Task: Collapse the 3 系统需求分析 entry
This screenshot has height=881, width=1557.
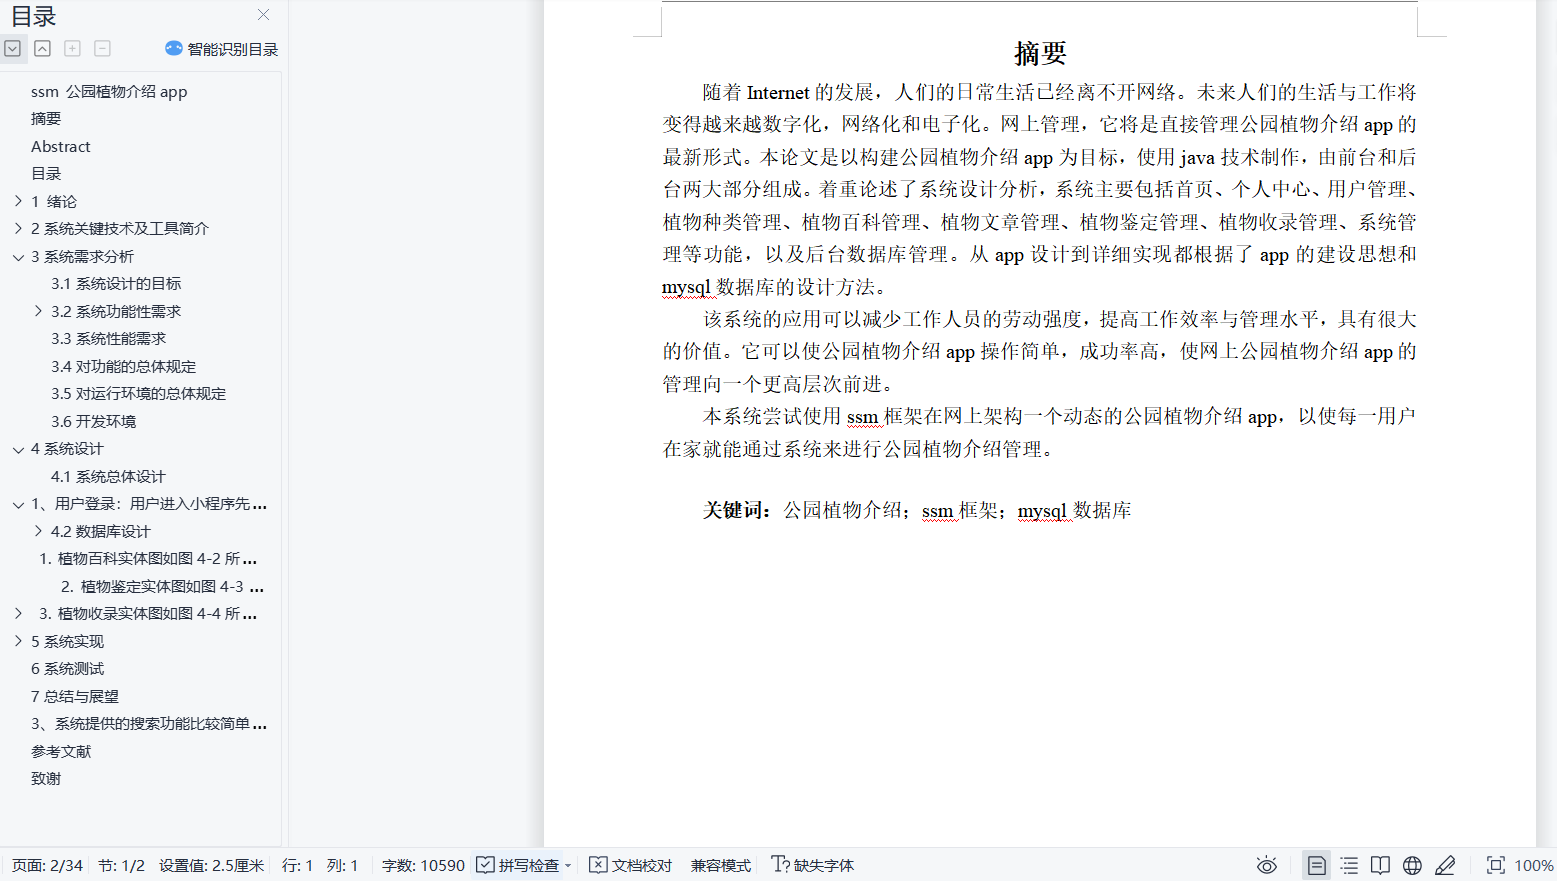Action: [x=18, y=256]
